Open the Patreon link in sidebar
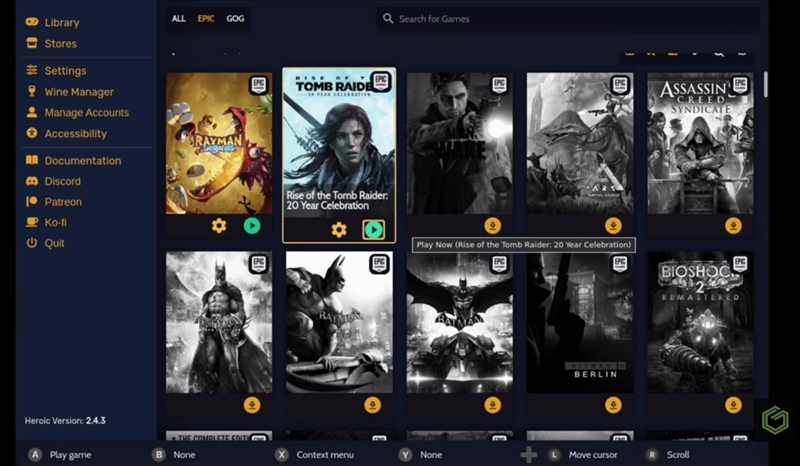Viewport: 800px width, 466px height. (54, 202)
